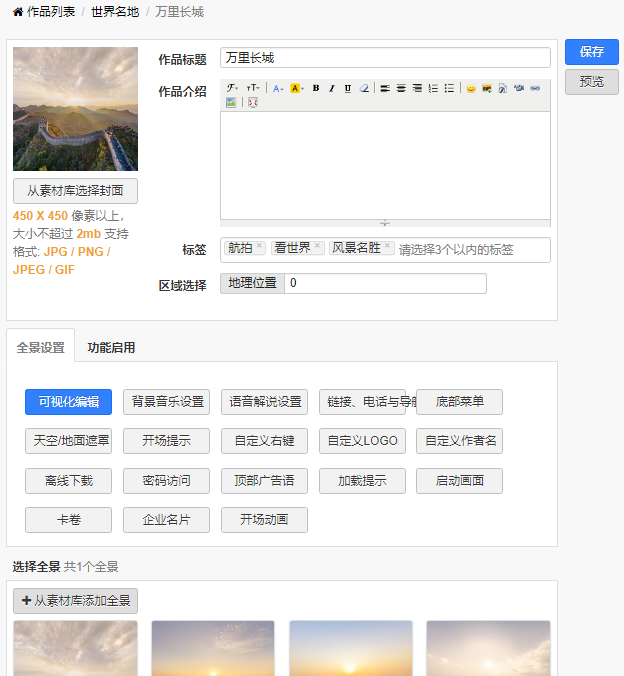Open 自定义作者名 settings
The height and width of the screenshot is (676, 624).
[459, 441]
